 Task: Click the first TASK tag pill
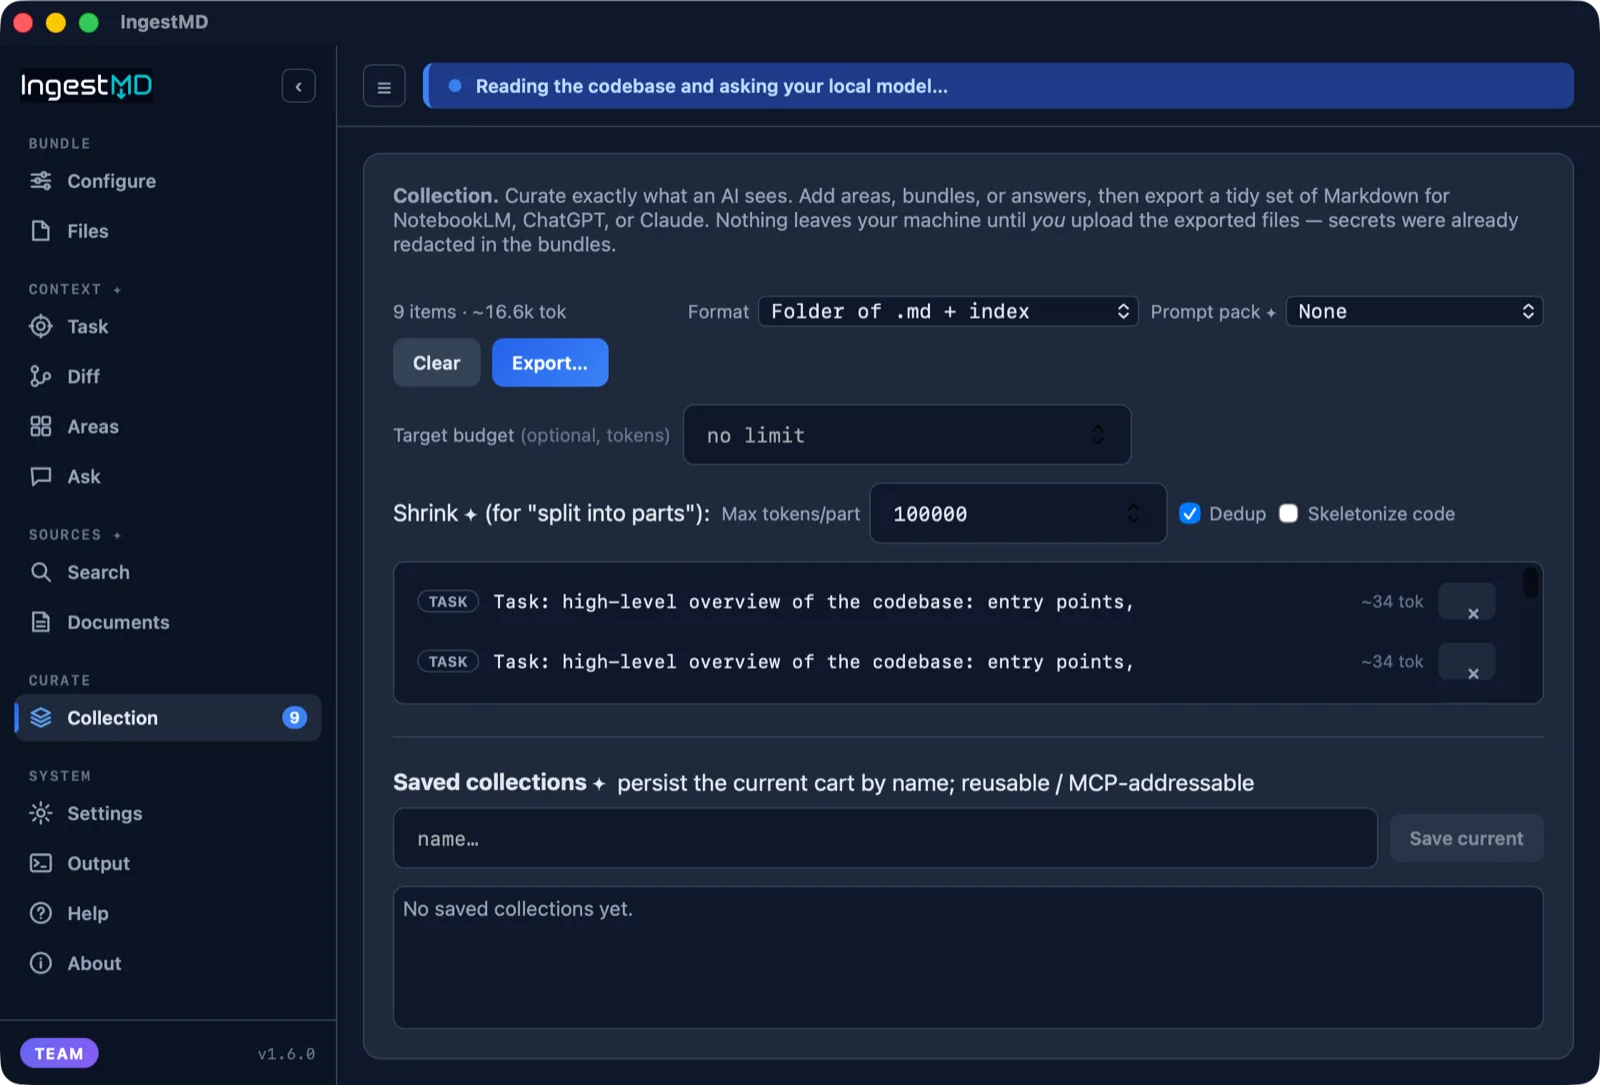click(x=448, y=602)
